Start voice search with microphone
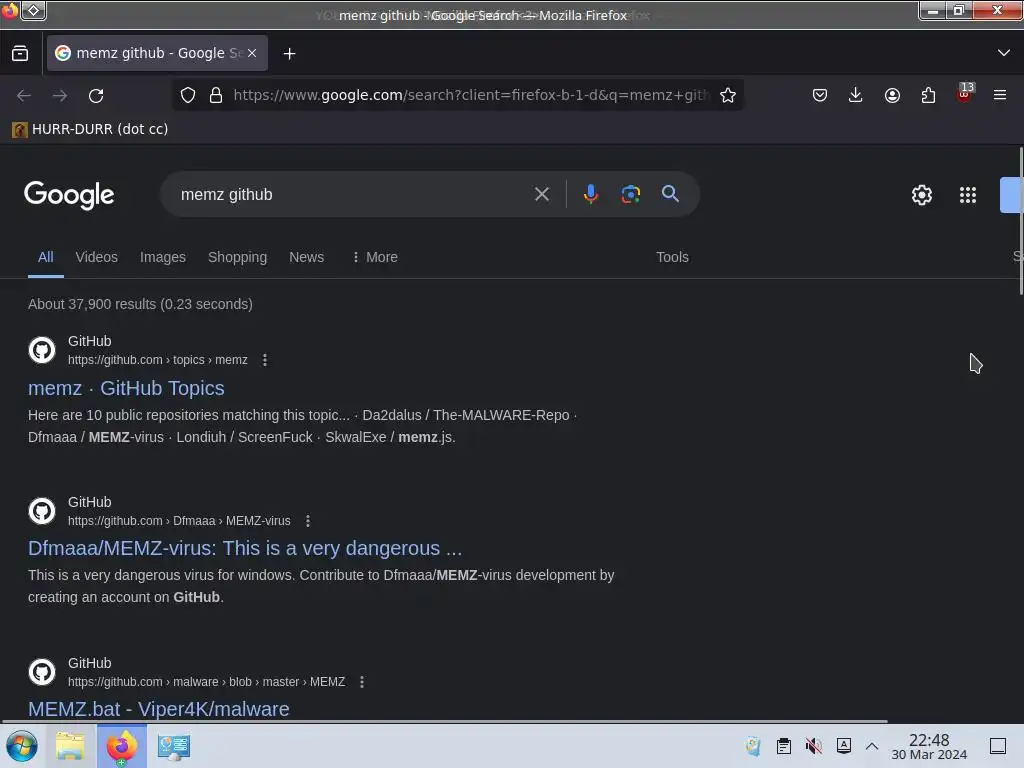Screen dimensions: 1024x768 tap(591, 194)
